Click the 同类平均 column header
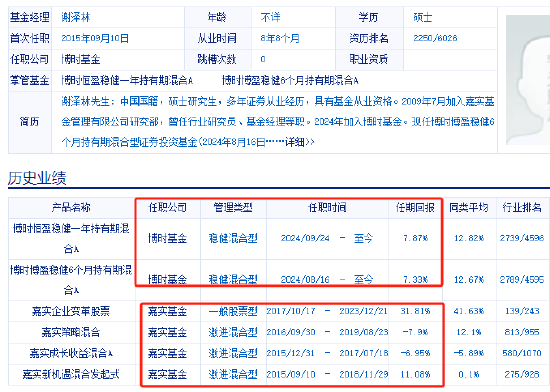 tap(469, 208)
